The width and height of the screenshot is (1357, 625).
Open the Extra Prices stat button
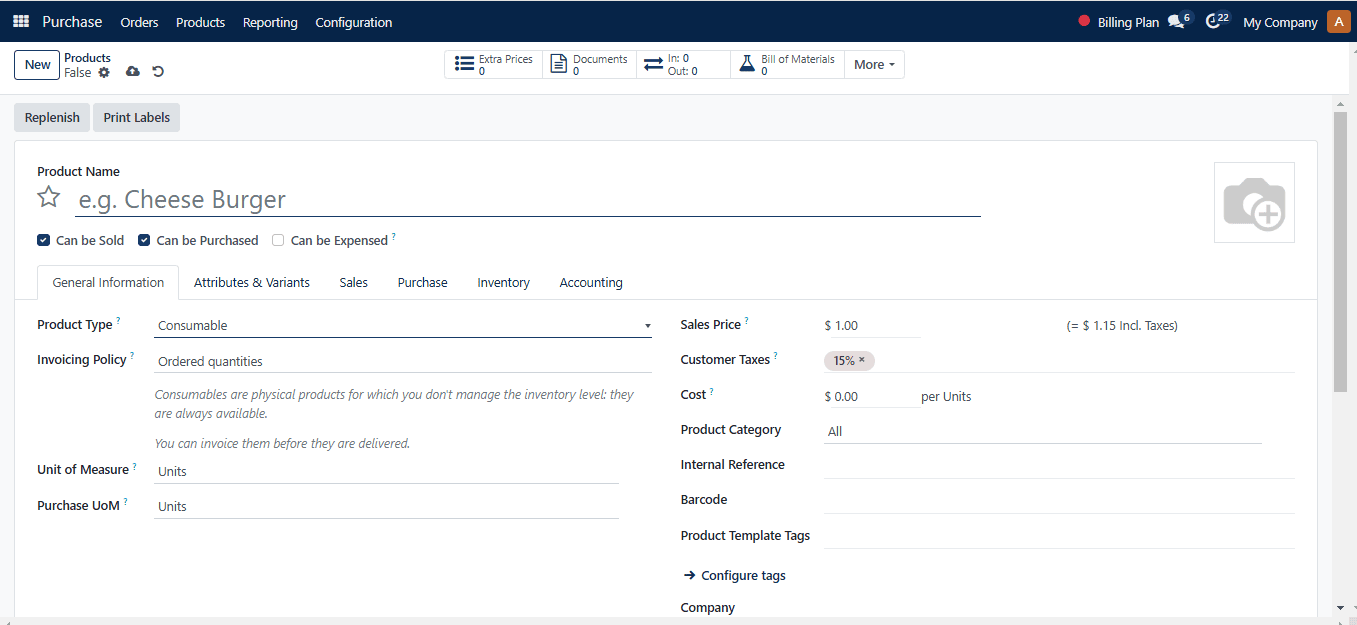point(494,65)
